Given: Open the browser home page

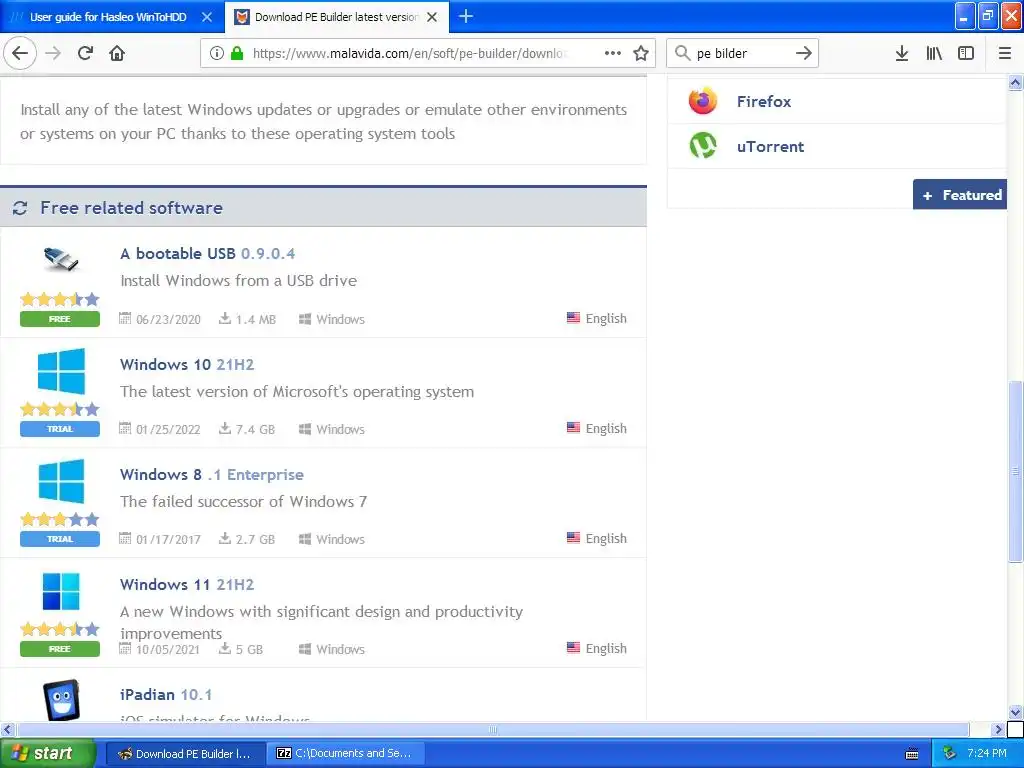Looking at the screenshot, I should tap(117, 53).
